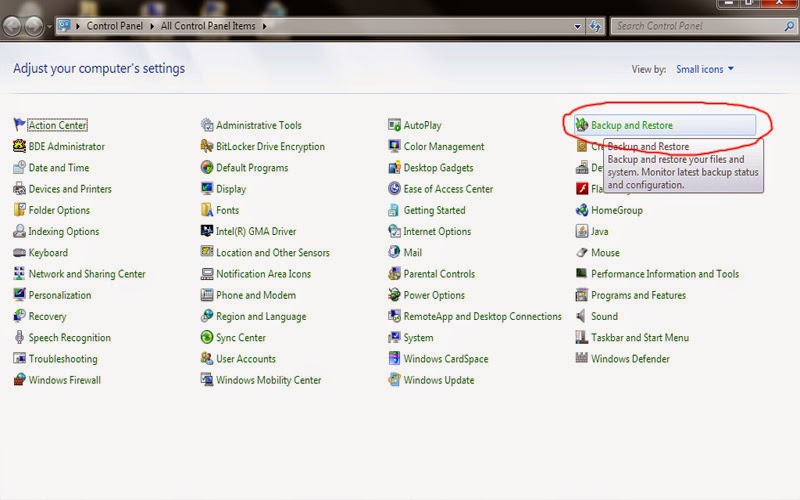The width and height of the screenshot is (800, 500).
Task: Open Phone and Modem
Action: click(x=256, y=295)
